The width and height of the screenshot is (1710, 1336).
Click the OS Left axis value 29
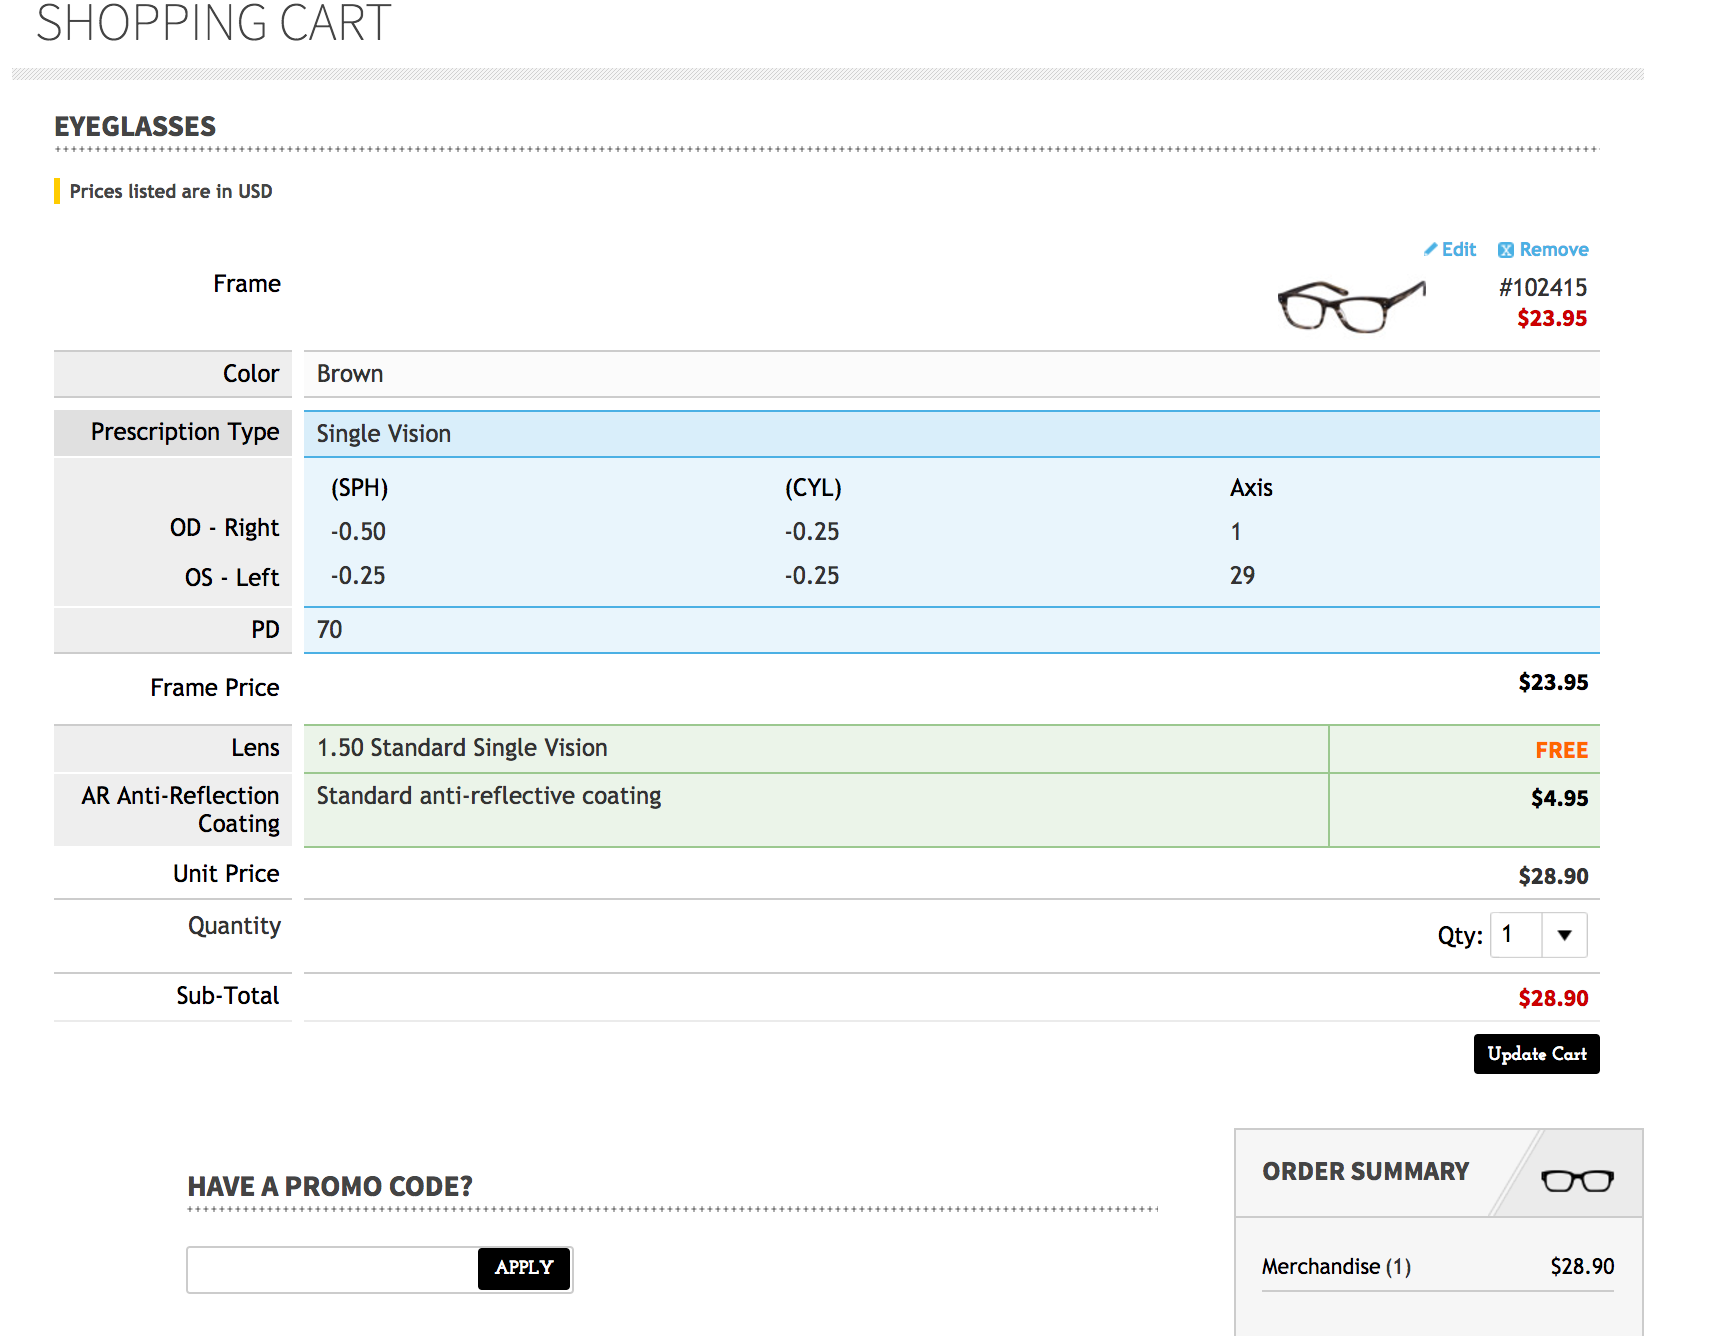(x=1242, y=576)
